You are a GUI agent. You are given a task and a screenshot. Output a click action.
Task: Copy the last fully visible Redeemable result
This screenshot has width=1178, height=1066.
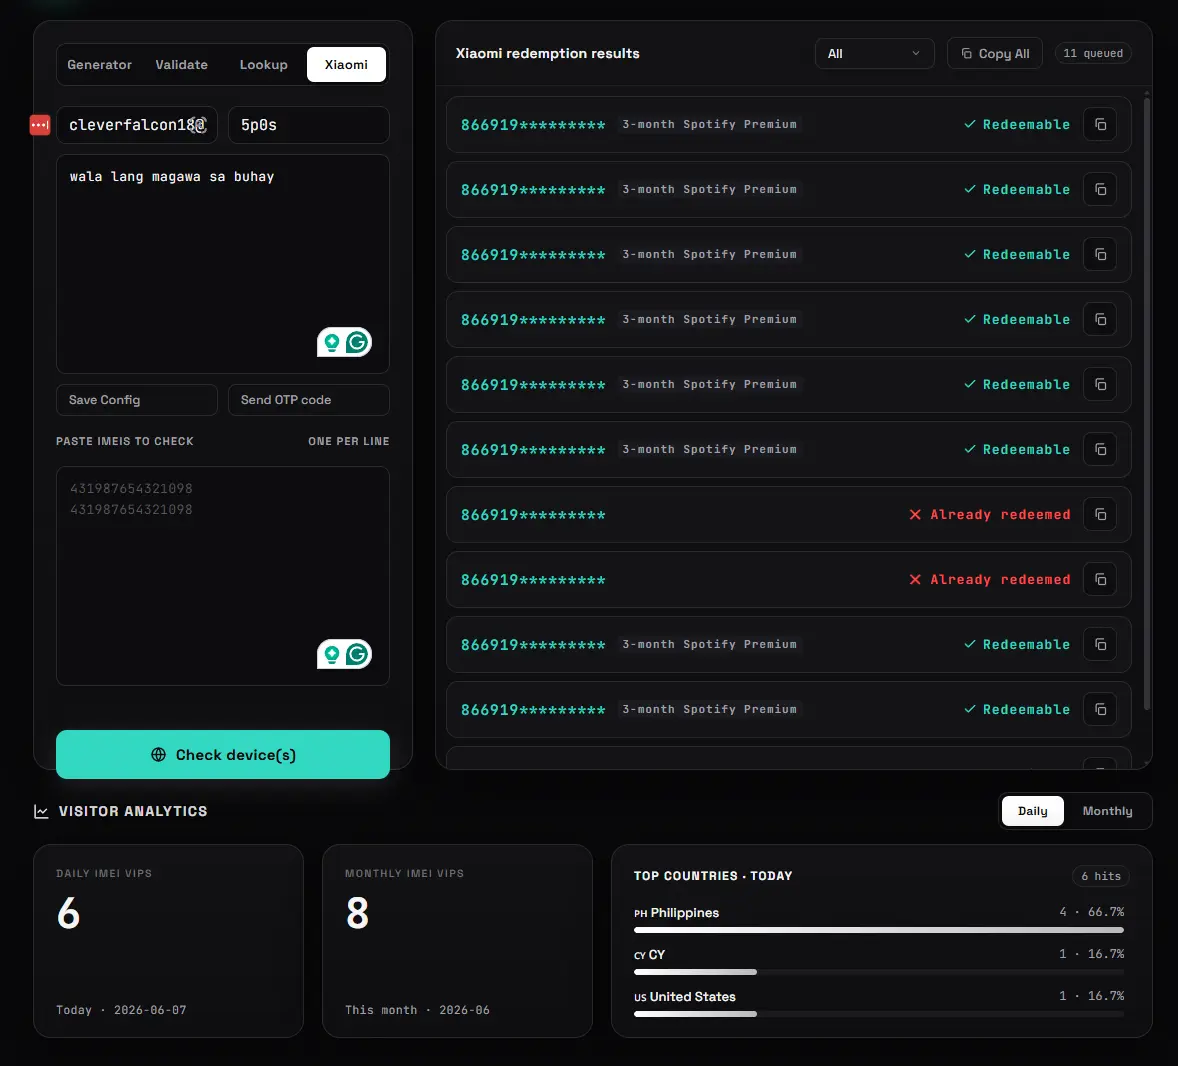click(1100, 709)
